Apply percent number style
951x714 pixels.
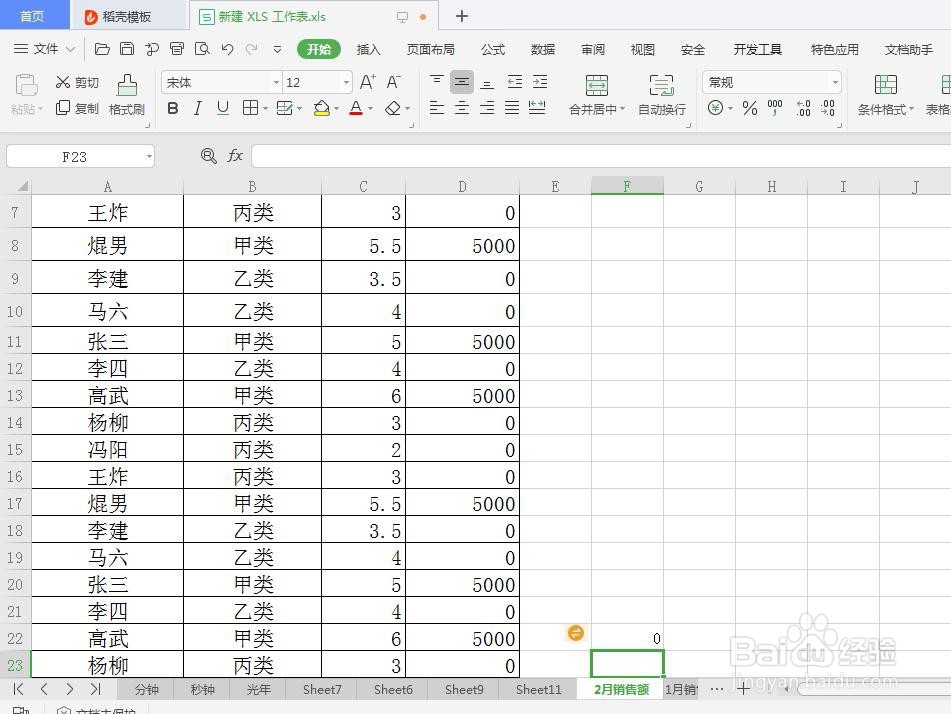(748, 108)
